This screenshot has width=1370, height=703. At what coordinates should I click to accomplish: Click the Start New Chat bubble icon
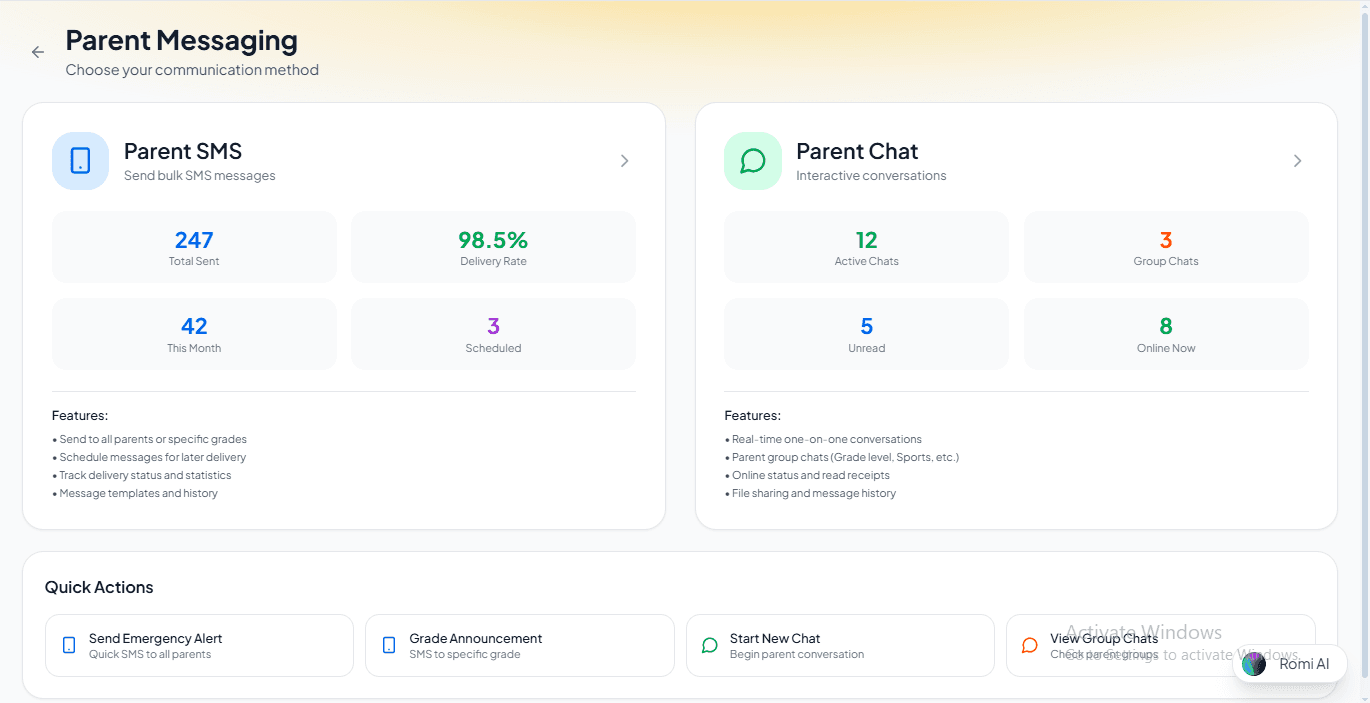pos(710,646)
